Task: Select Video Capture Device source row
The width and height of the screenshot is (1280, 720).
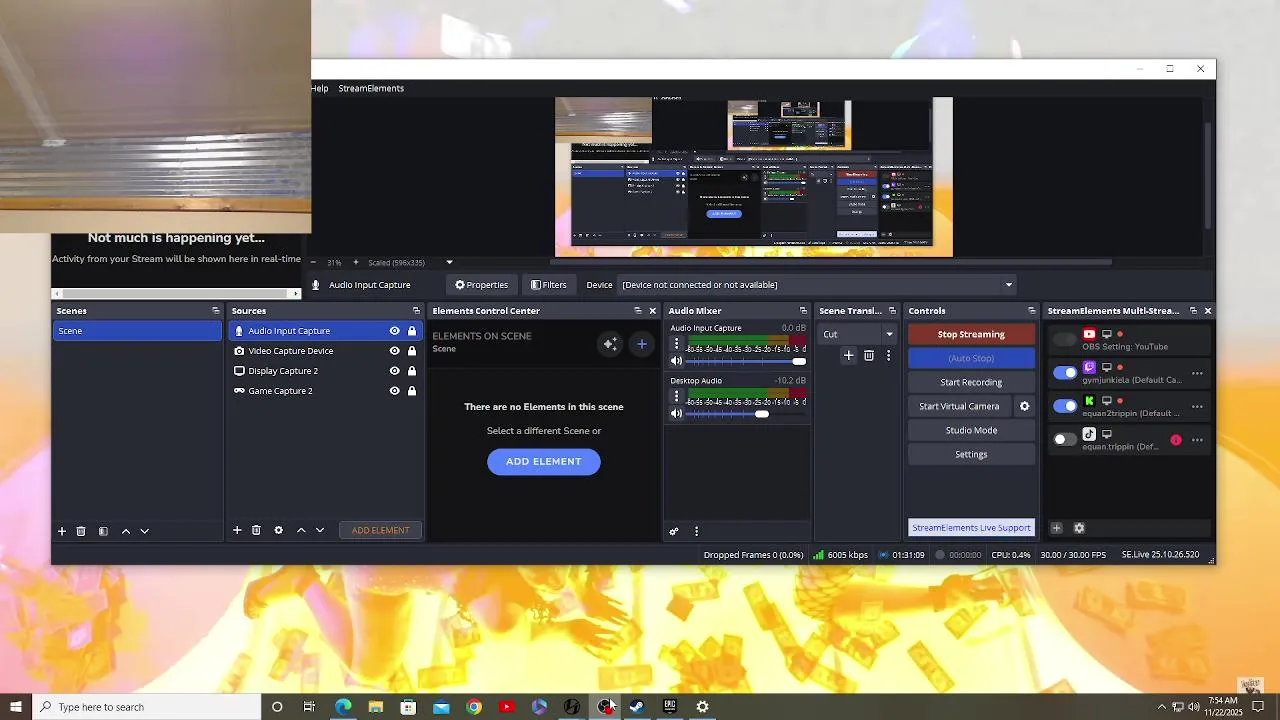Action: click(325, 351)
